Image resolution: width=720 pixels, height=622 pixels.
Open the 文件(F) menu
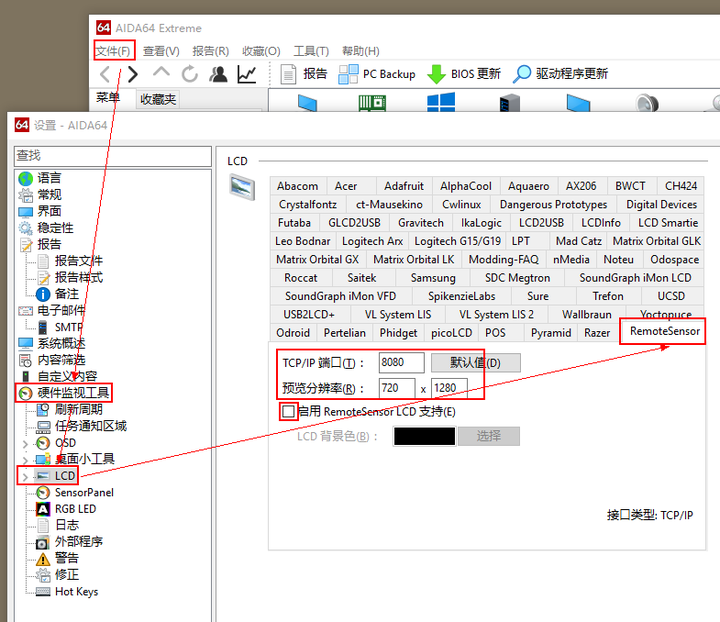click(x=112, y=51)
